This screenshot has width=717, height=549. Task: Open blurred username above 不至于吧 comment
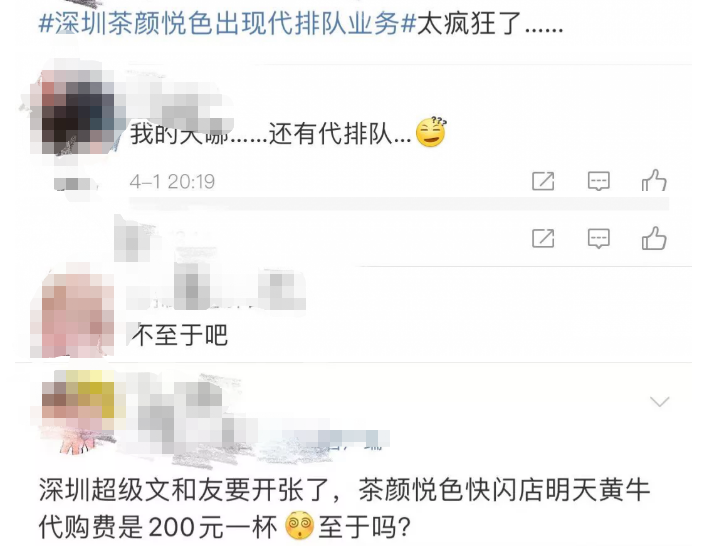point(215,287)
